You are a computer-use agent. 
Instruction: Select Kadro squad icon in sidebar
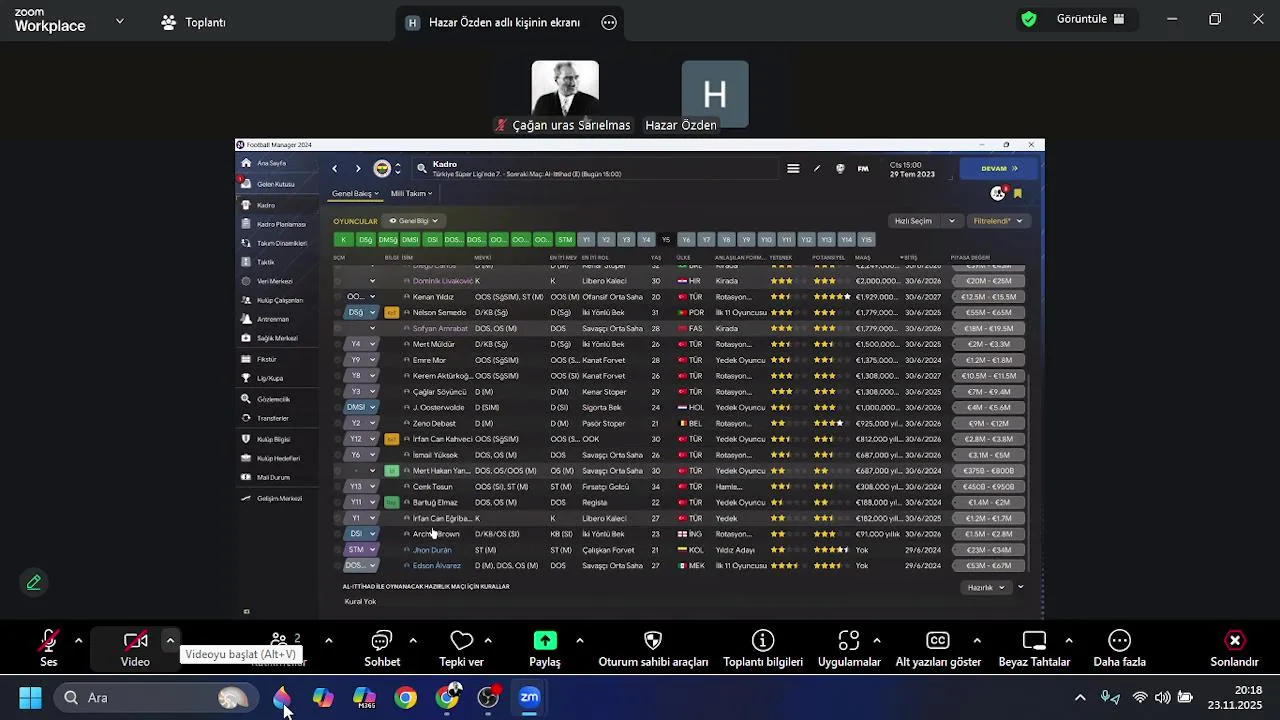pyautogui.click(x=246, y=205)
